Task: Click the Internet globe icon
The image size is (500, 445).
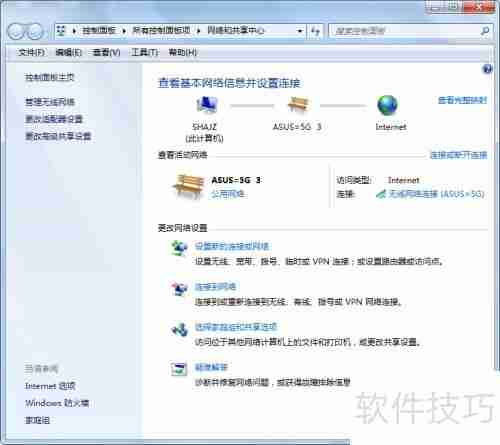Action: coord(387,105)
